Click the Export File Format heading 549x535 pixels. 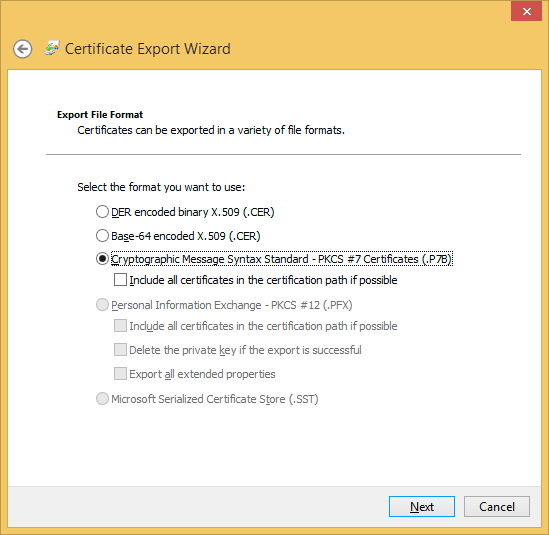point(100,114)
